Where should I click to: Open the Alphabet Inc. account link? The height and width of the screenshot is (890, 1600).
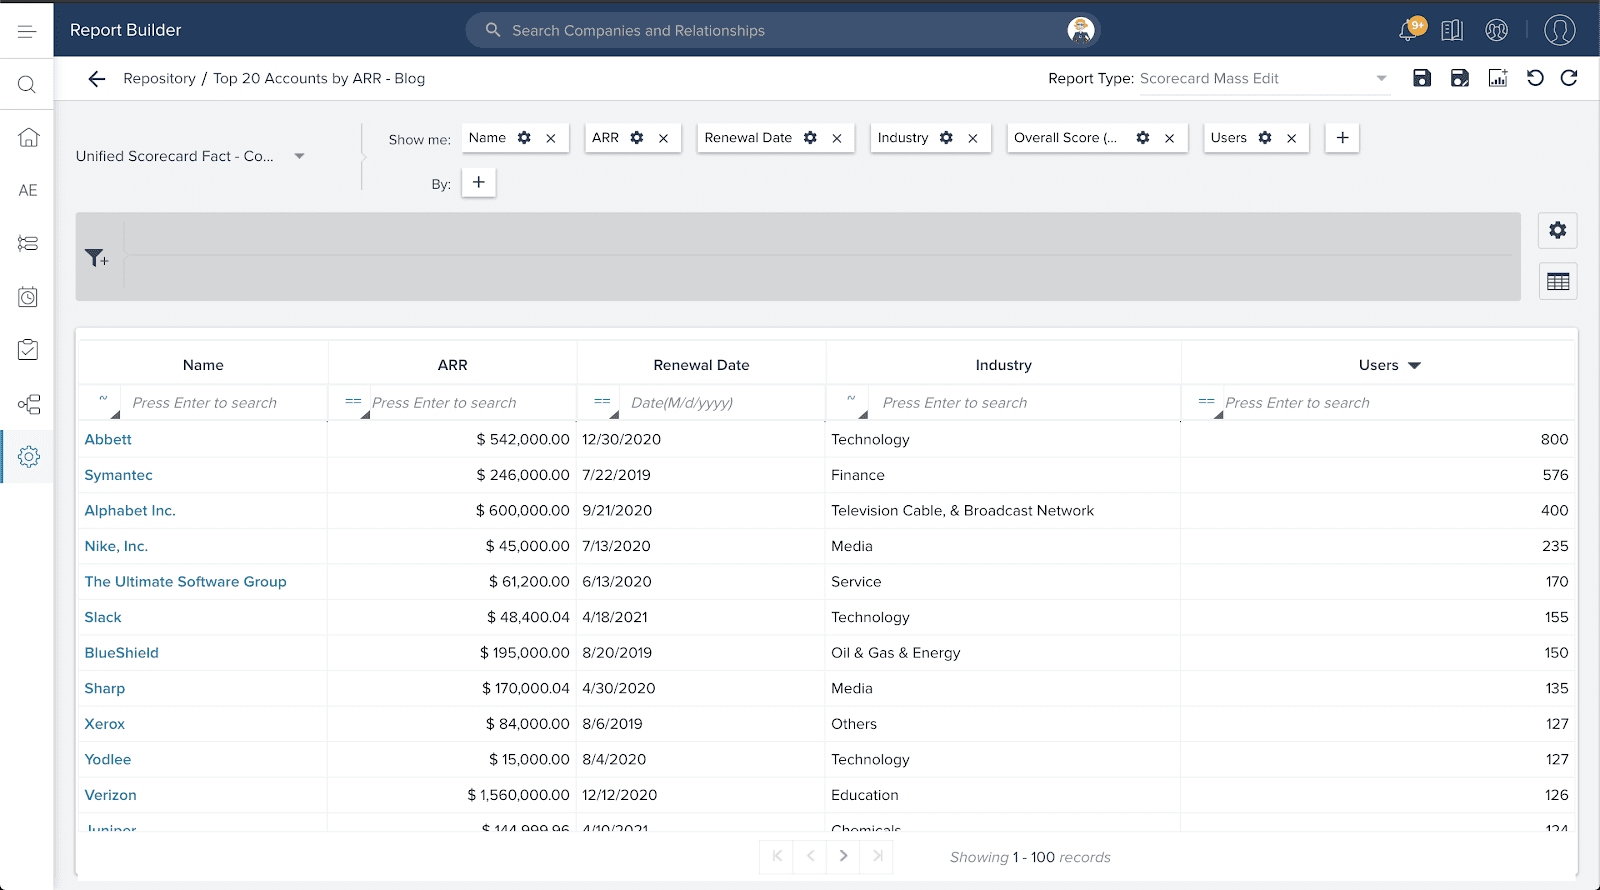click(130, 511)
